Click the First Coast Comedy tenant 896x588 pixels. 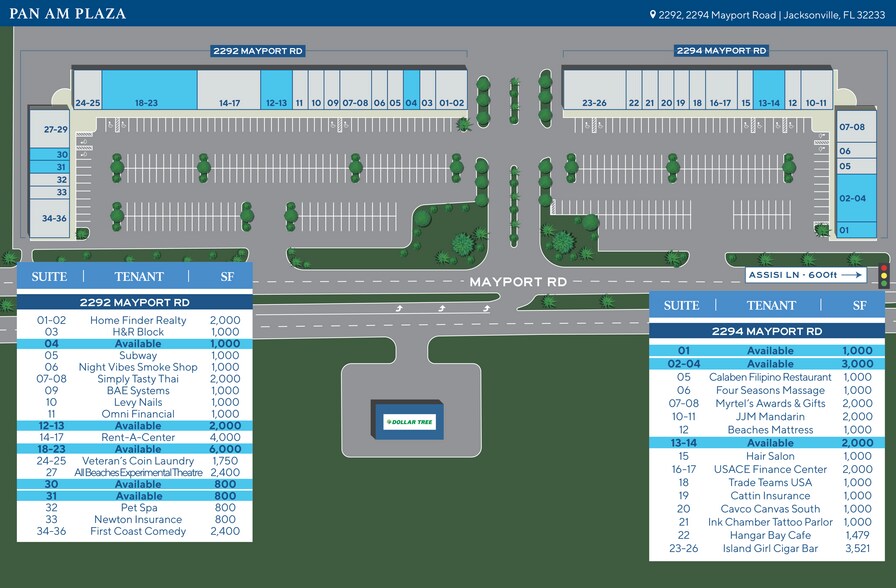(138, 531)
